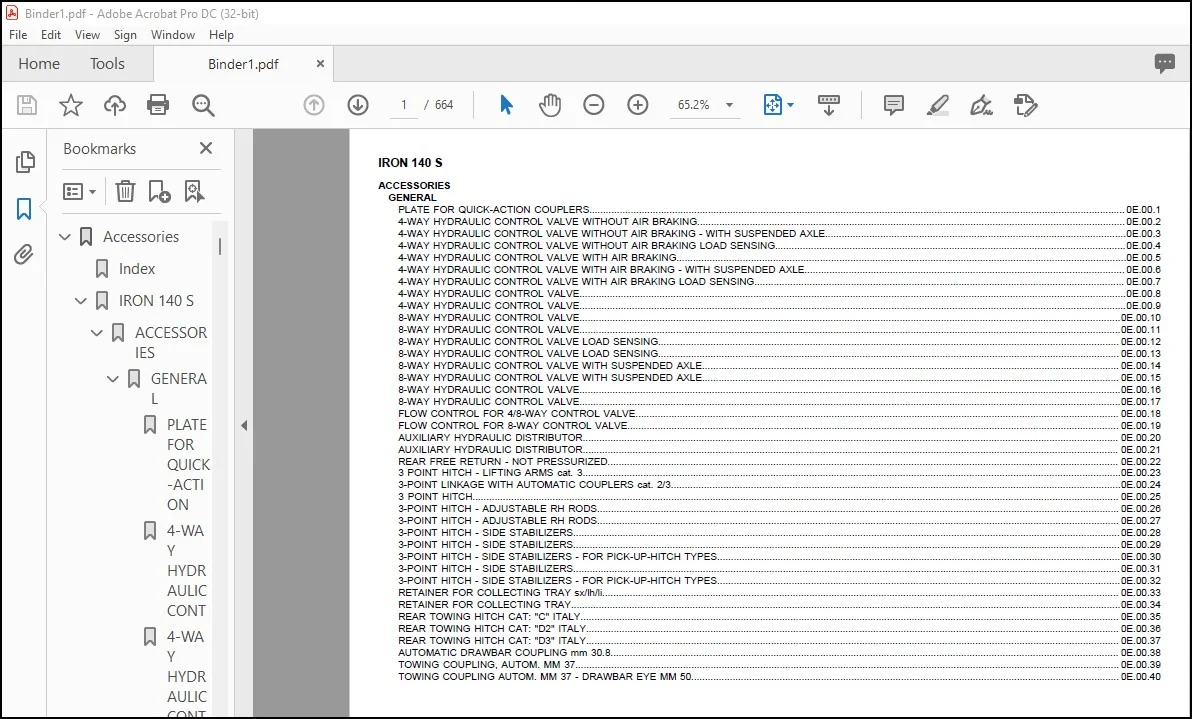Viewport: 1192px width, 719px height.
Task: Find the current bookmark icon
Action: (x=194, y=191)
